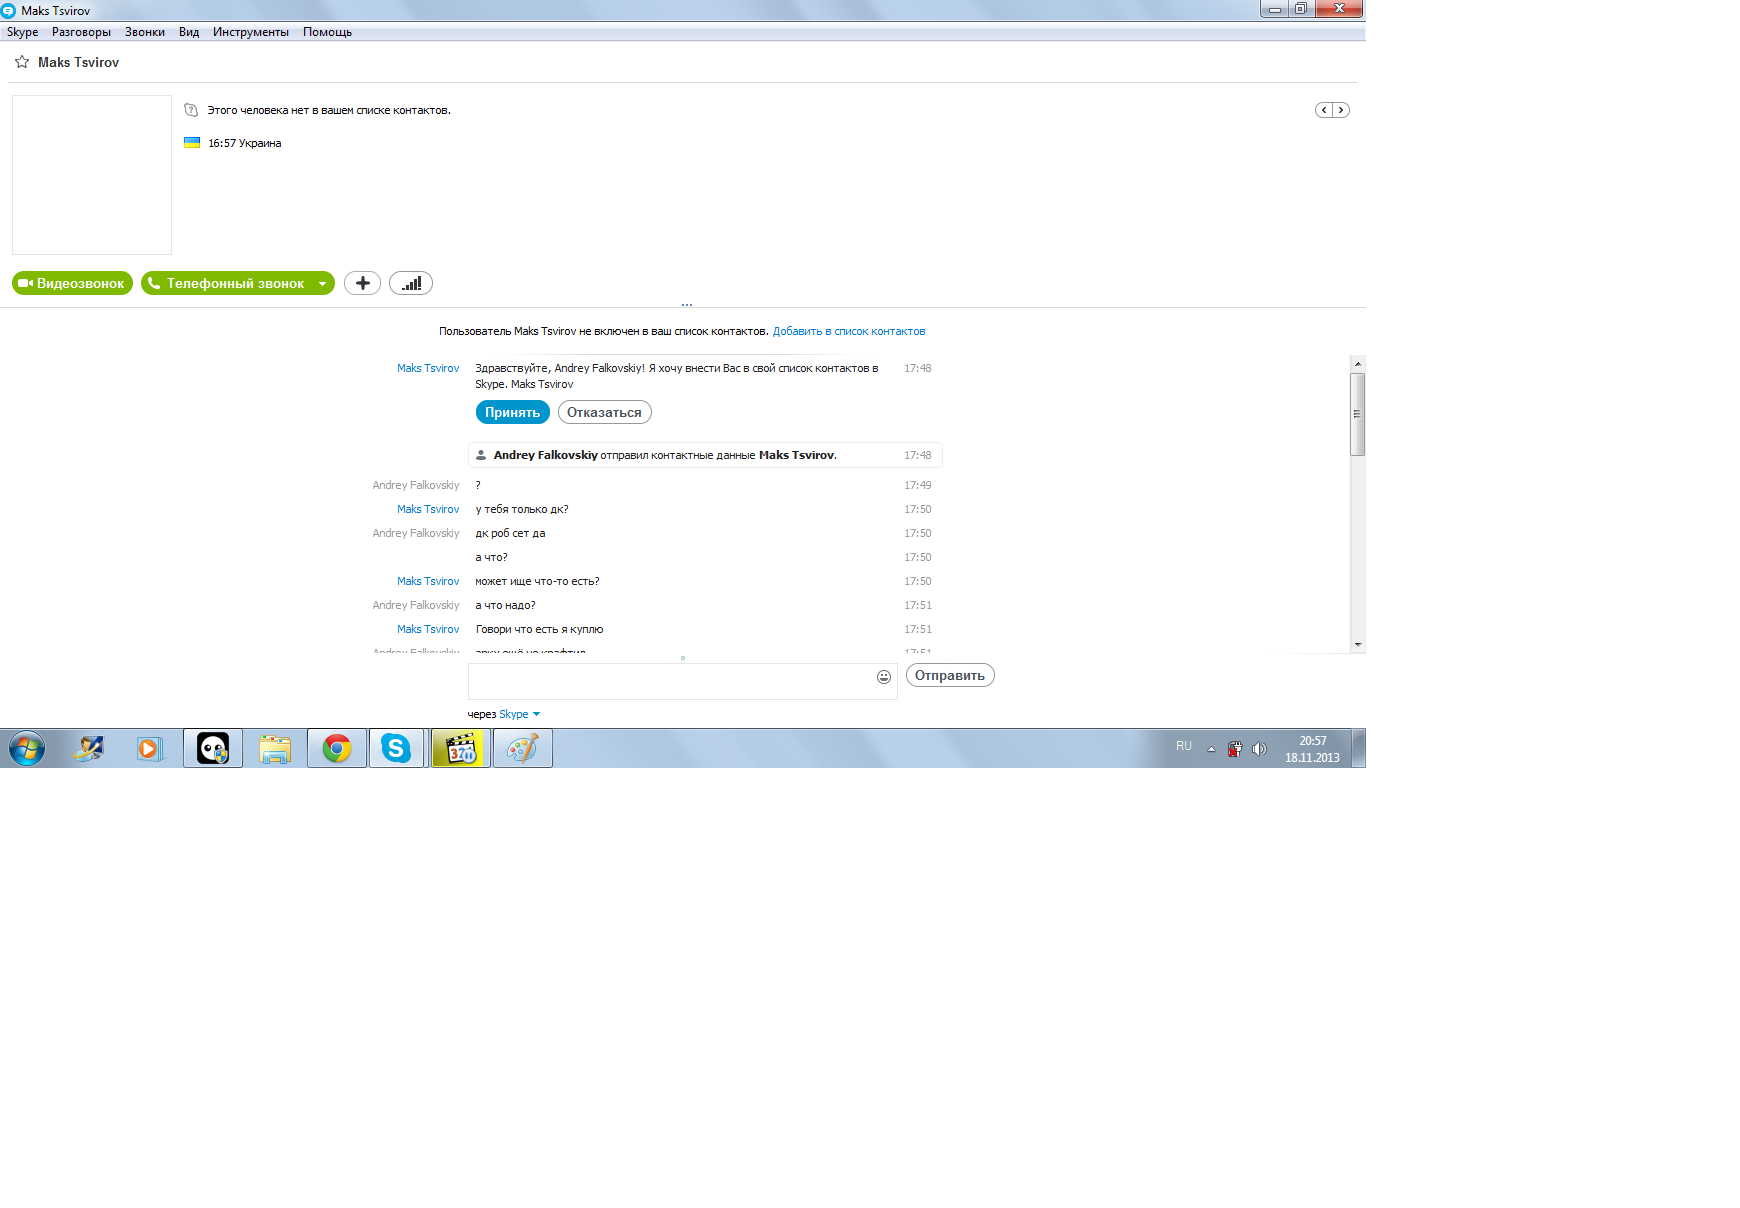Screen dimensions: 1740x1208
Task: Send message with Отправить button
Action: 950,675
